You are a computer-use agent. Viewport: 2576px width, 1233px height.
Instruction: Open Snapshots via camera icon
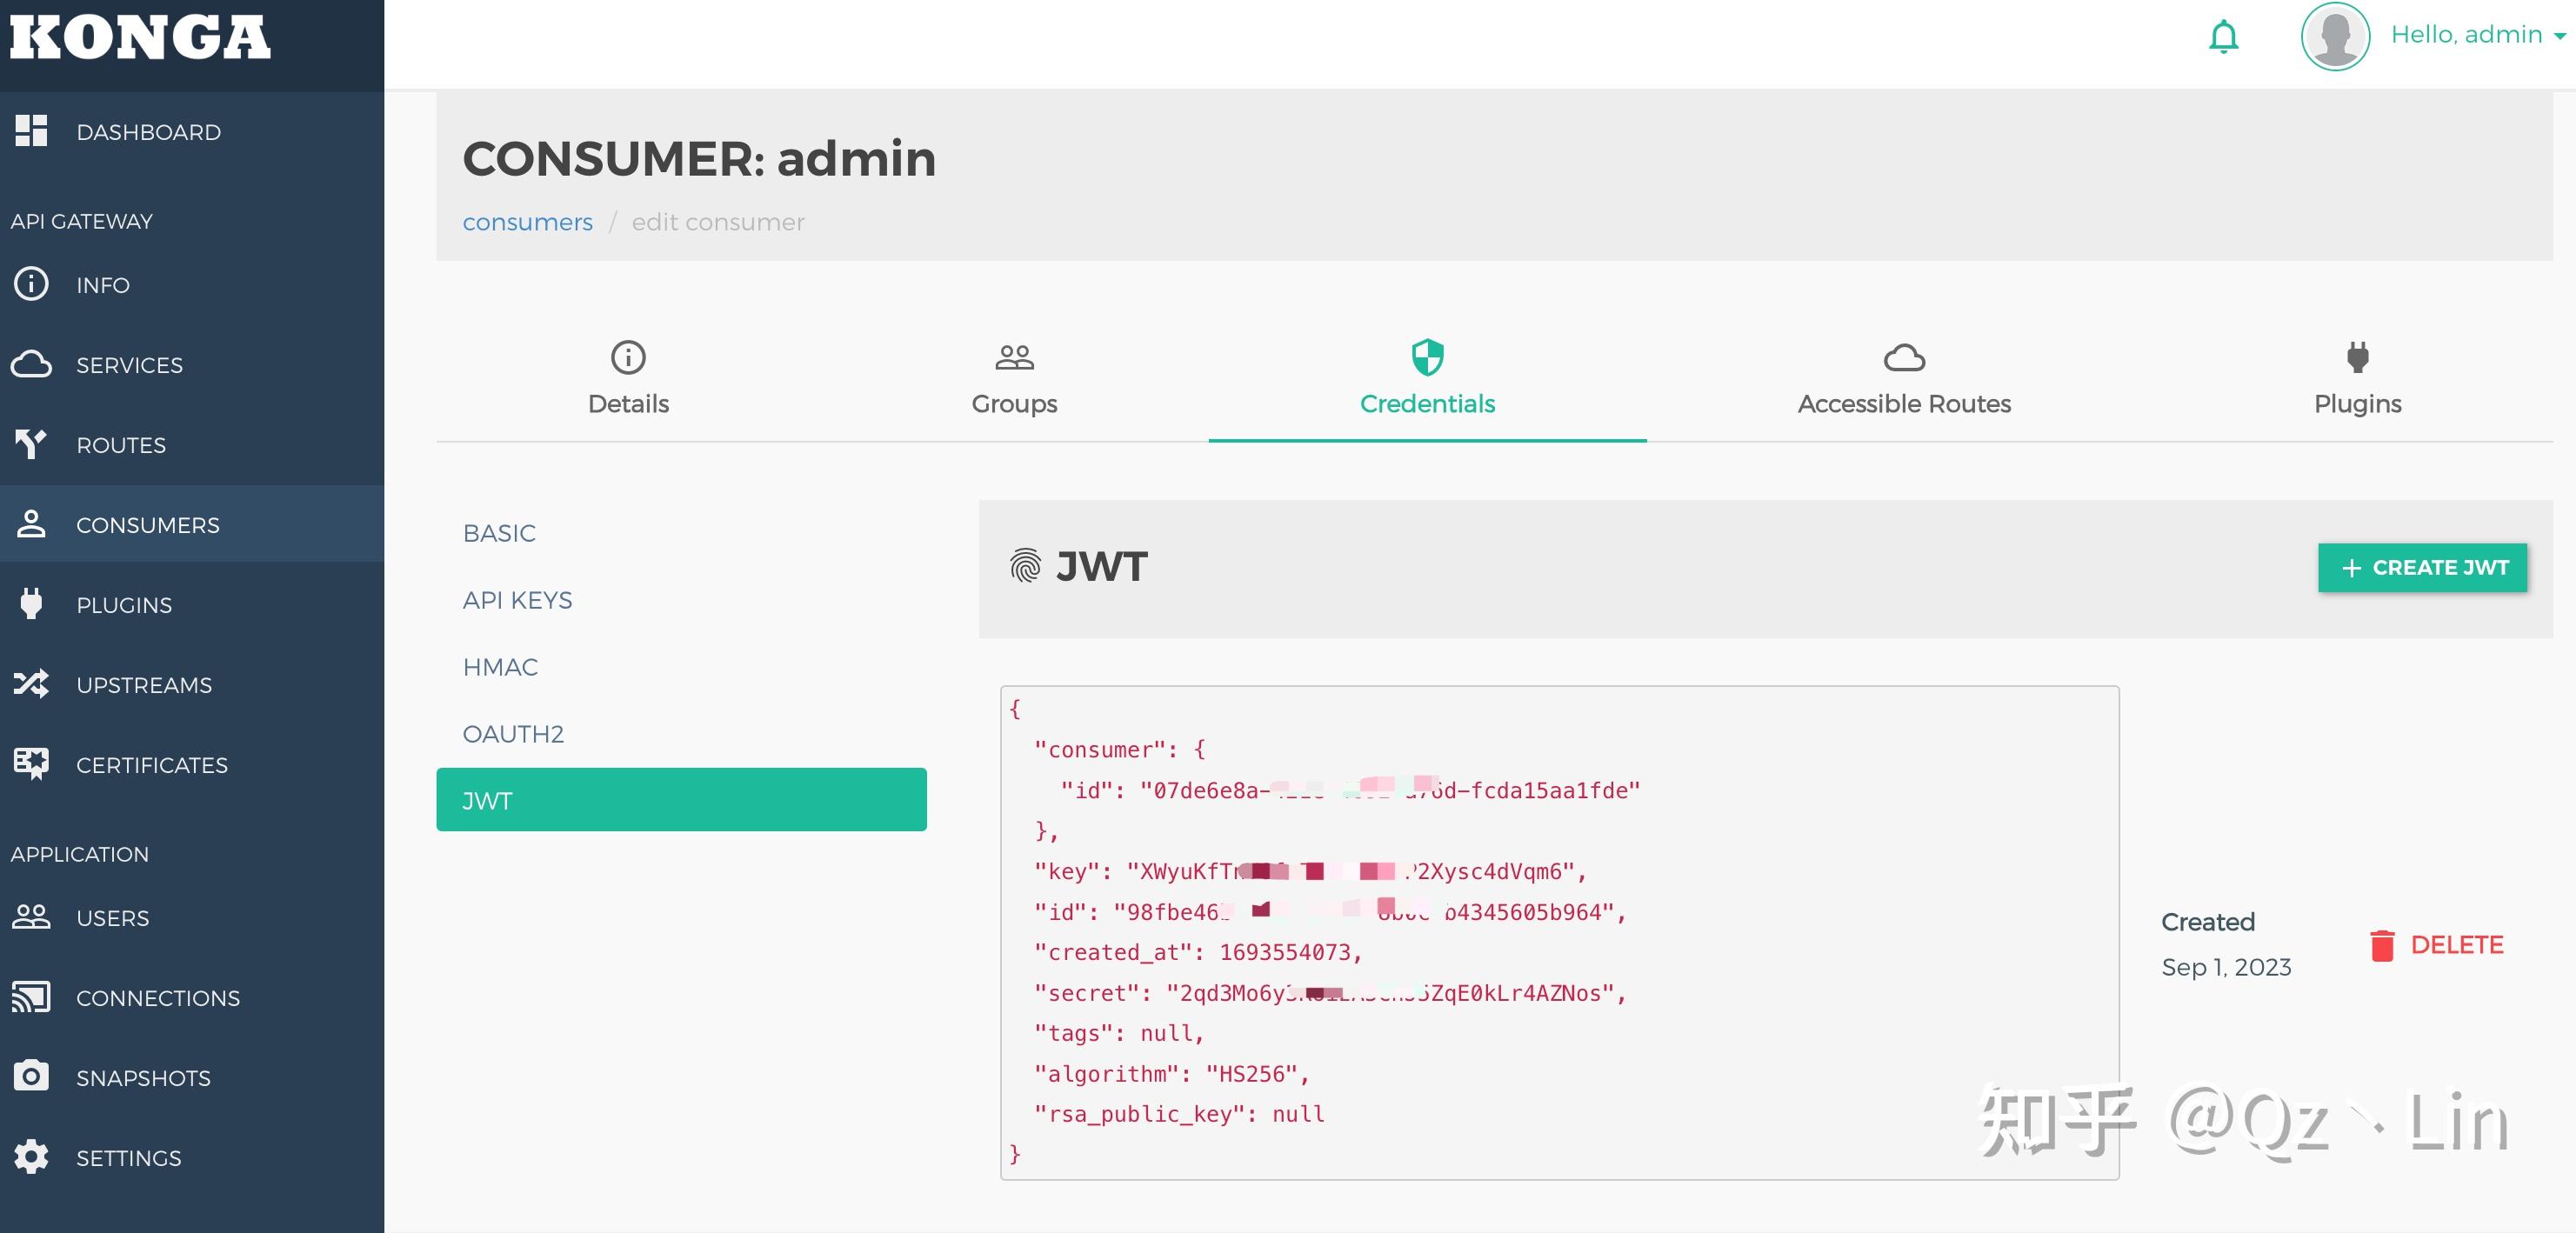(31, 1076)
